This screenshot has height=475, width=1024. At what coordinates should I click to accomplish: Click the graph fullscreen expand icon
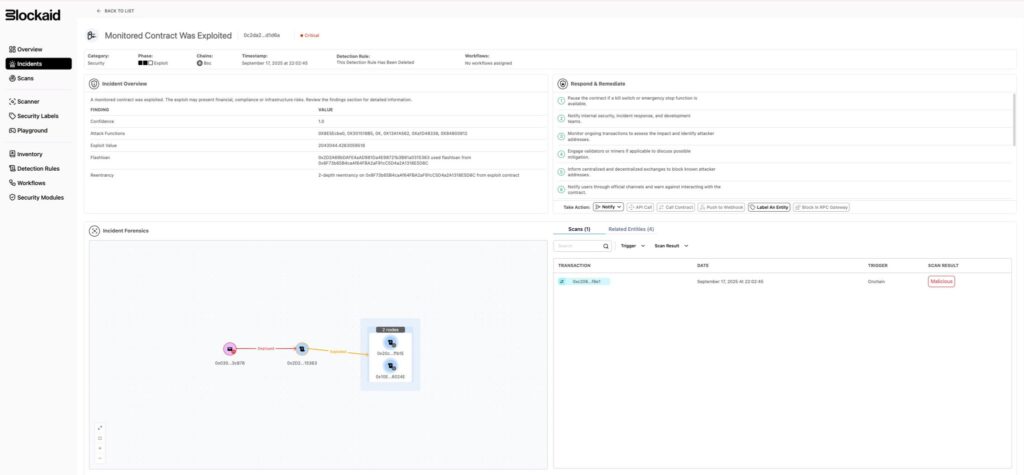pyautogui.click(x=100, y=428)
